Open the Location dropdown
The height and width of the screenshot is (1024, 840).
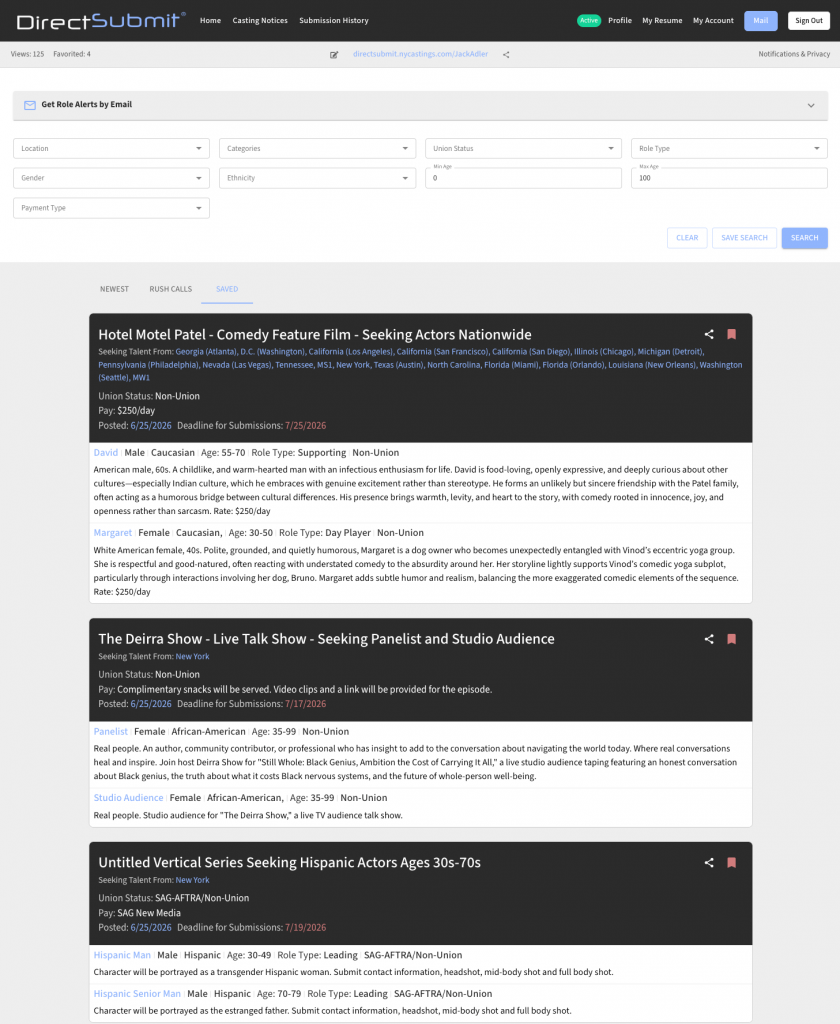111,148
